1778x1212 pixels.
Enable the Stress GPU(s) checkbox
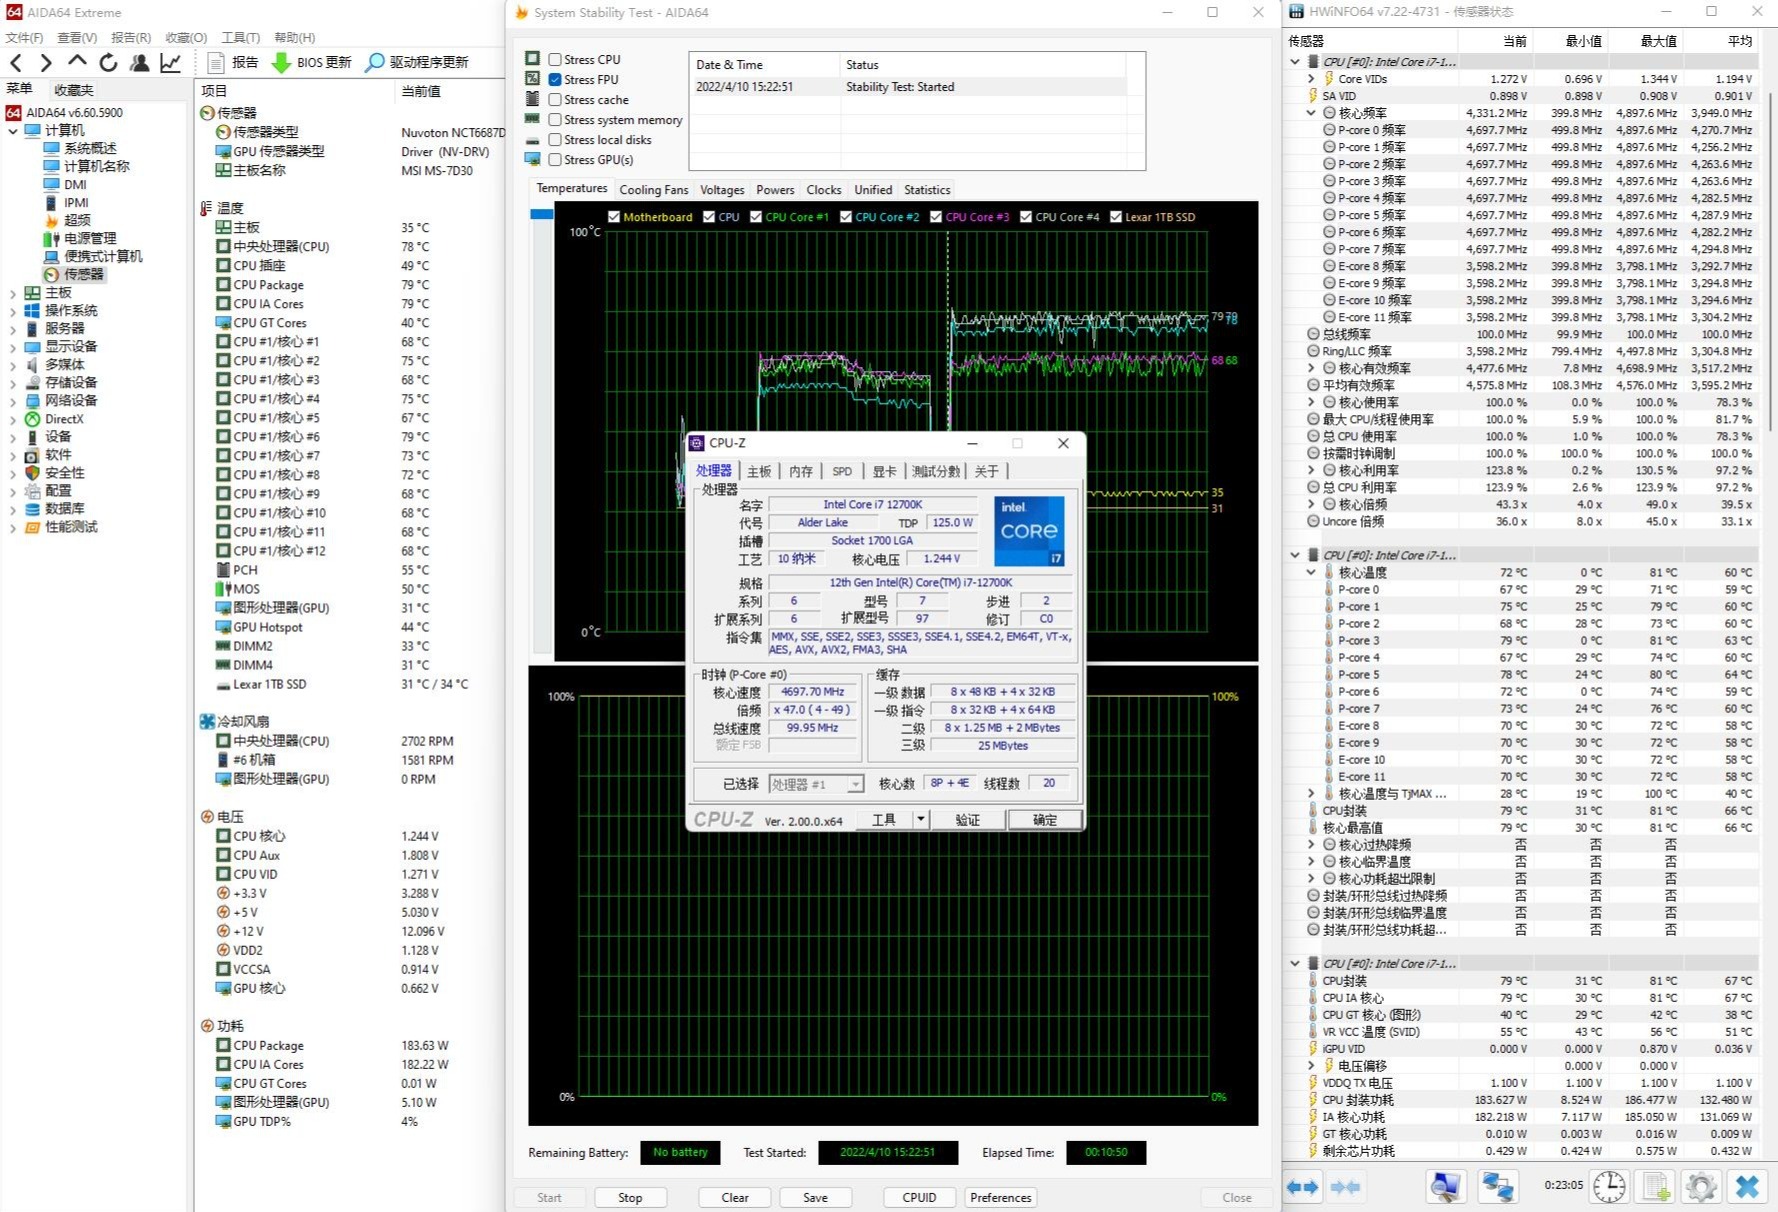coord(555,159)
